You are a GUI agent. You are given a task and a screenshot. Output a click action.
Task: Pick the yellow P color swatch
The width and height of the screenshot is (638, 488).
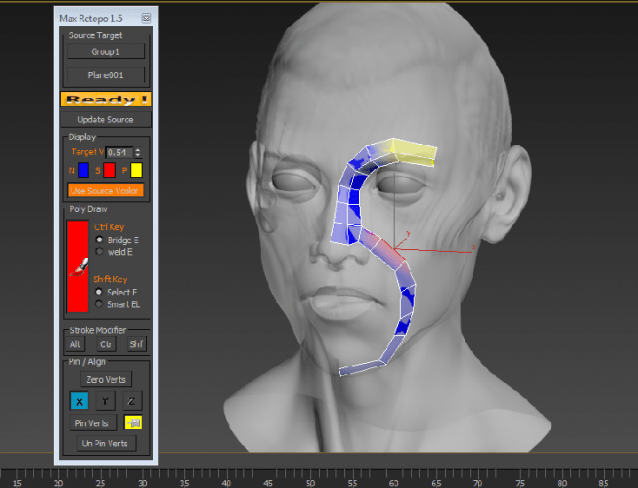pyautogui.click(x=136, y=170)
